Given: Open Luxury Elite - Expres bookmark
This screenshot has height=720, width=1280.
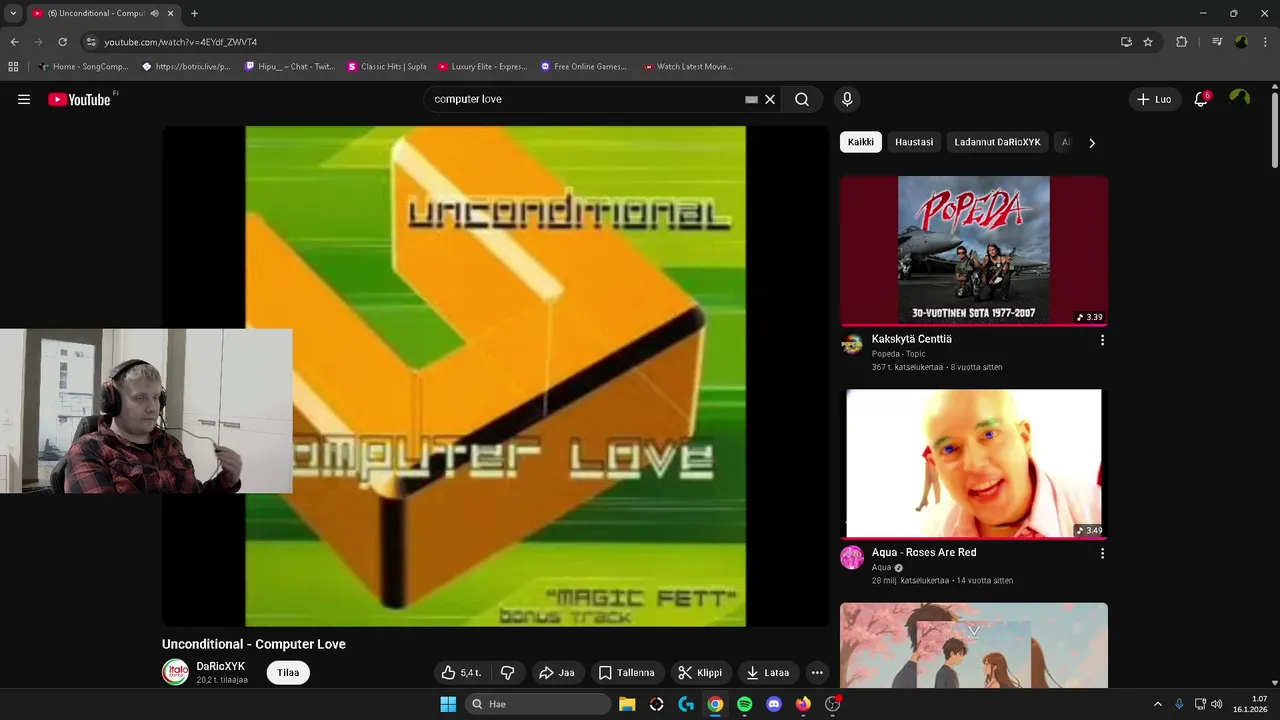Looking at the screenshot, I should [483, 67].
